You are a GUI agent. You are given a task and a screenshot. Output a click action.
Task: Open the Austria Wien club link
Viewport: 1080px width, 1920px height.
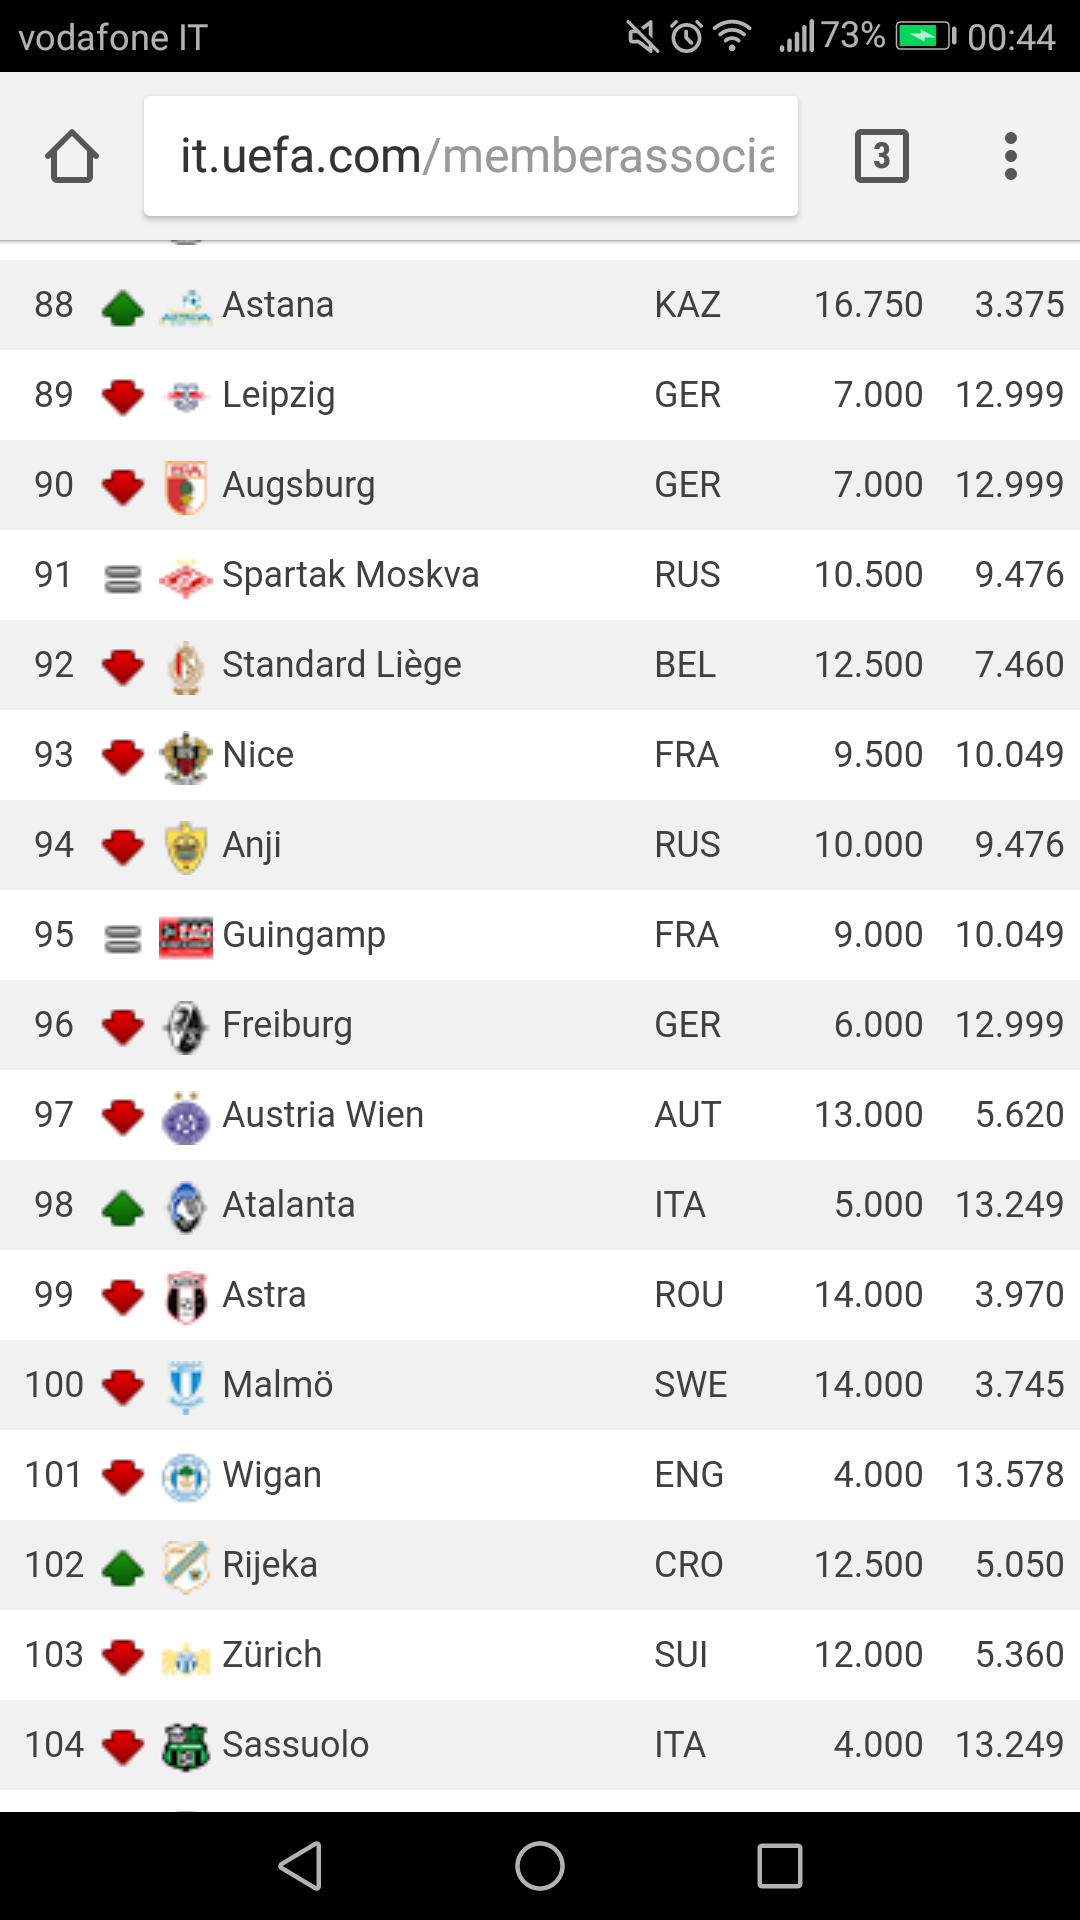tap(322, 1115)
